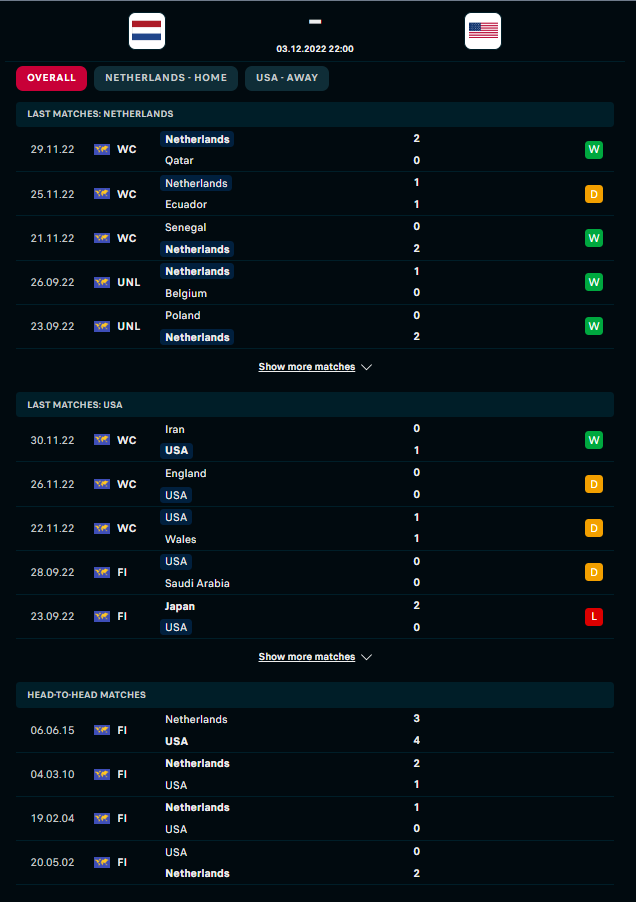
Task: Click the green W badge for Poland–Netherlands
Action: [x=594, y=326]
